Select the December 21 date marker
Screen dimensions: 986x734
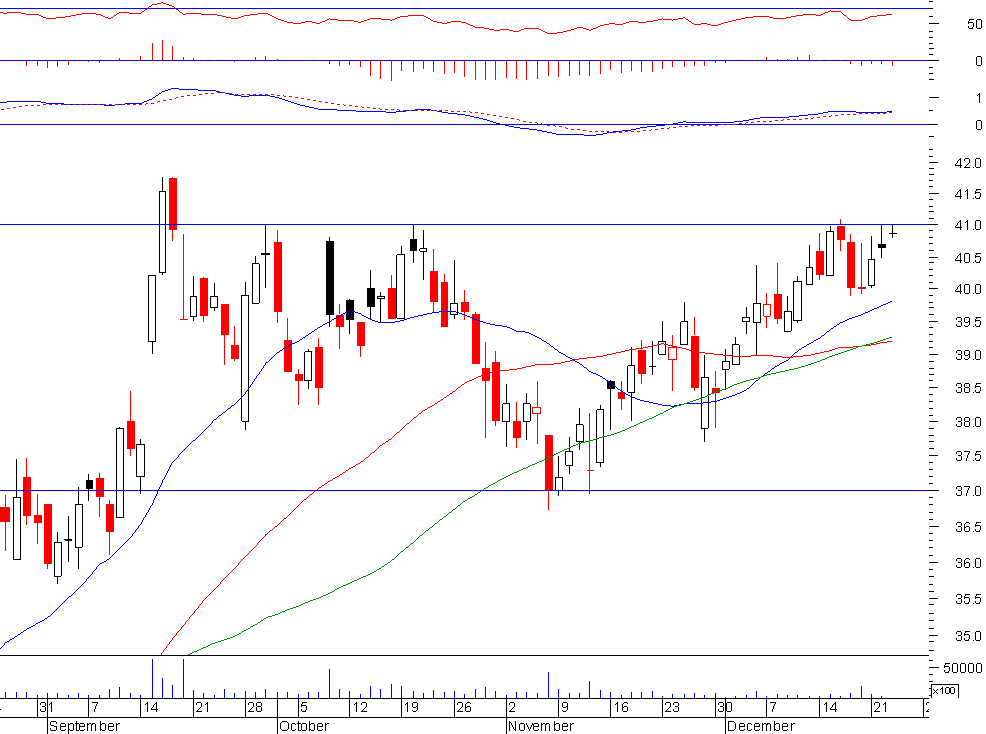(x=880, y=708)
